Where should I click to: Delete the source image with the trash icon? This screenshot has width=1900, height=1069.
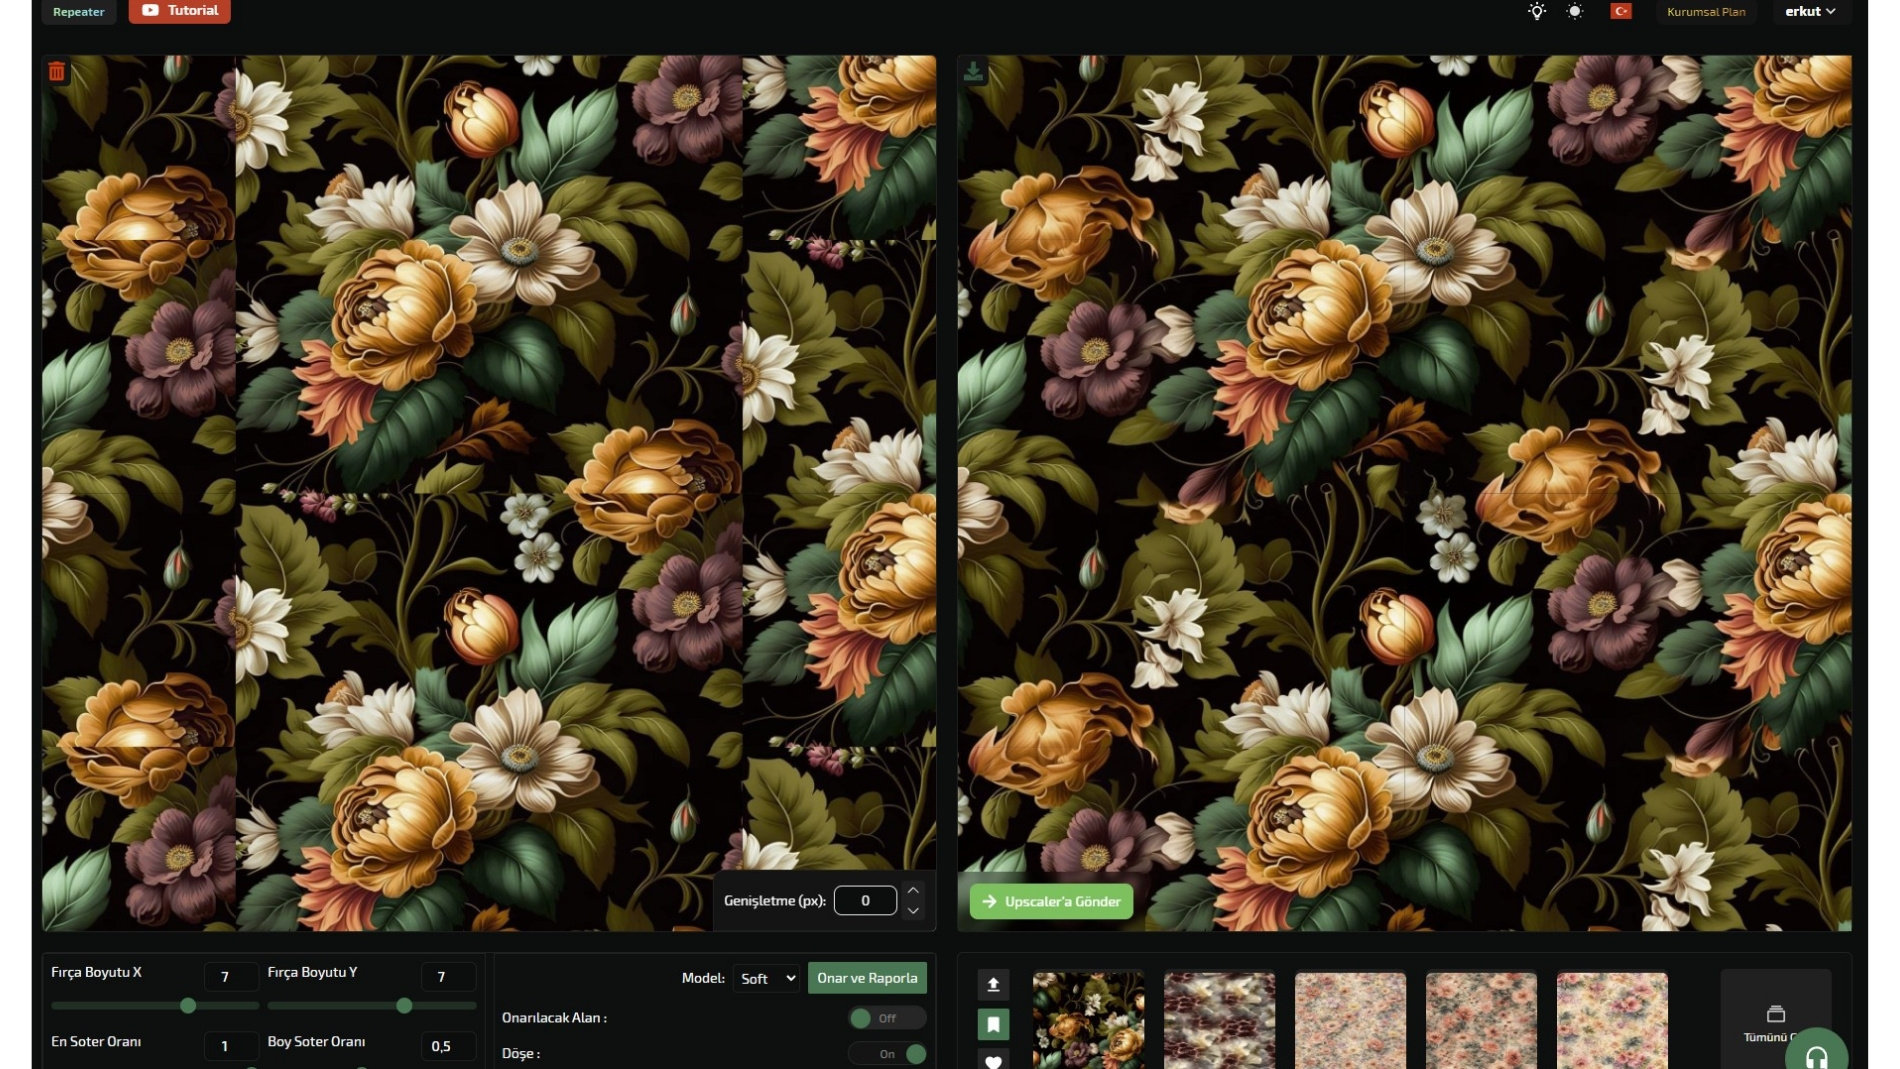pos(57,71)
